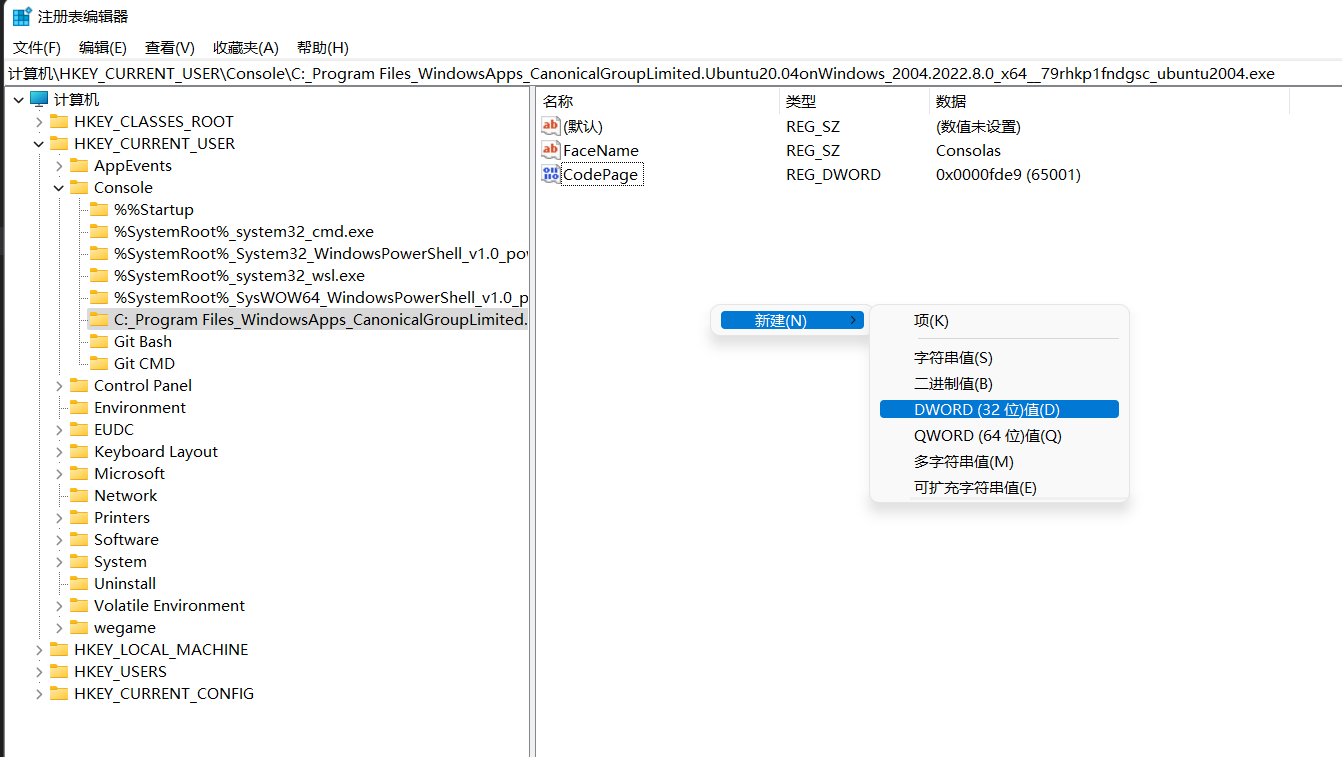Expand HKEY_LOCAL_MACHINE tree node

pyautogui.click(x=39, y=649)
